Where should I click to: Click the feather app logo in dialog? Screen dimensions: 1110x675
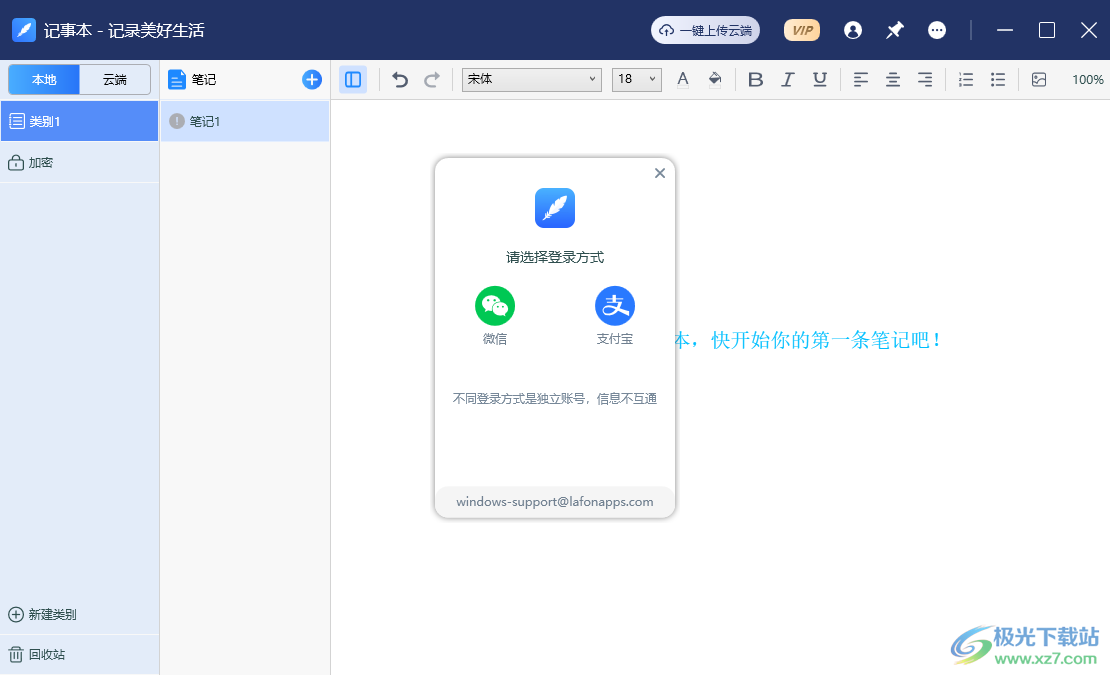click(555, 208)
